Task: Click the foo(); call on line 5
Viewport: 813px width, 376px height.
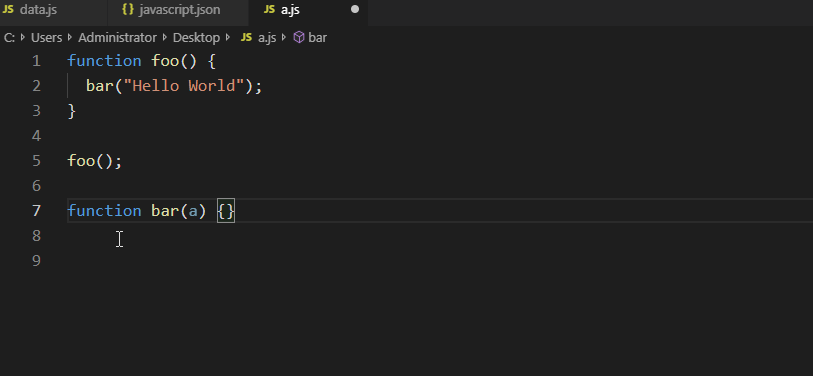Action: point(95,161)
